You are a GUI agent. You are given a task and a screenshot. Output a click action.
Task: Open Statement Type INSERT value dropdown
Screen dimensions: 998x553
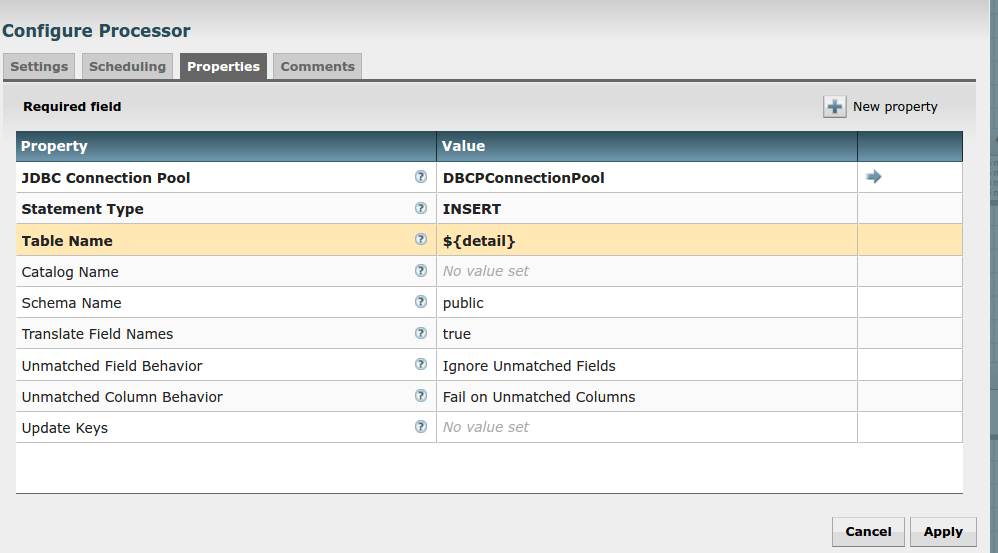[x=646, y=209]
